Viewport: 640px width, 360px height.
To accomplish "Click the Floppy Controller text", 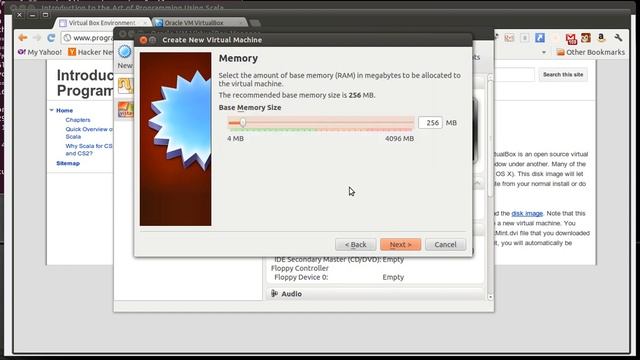I will 300,268.
